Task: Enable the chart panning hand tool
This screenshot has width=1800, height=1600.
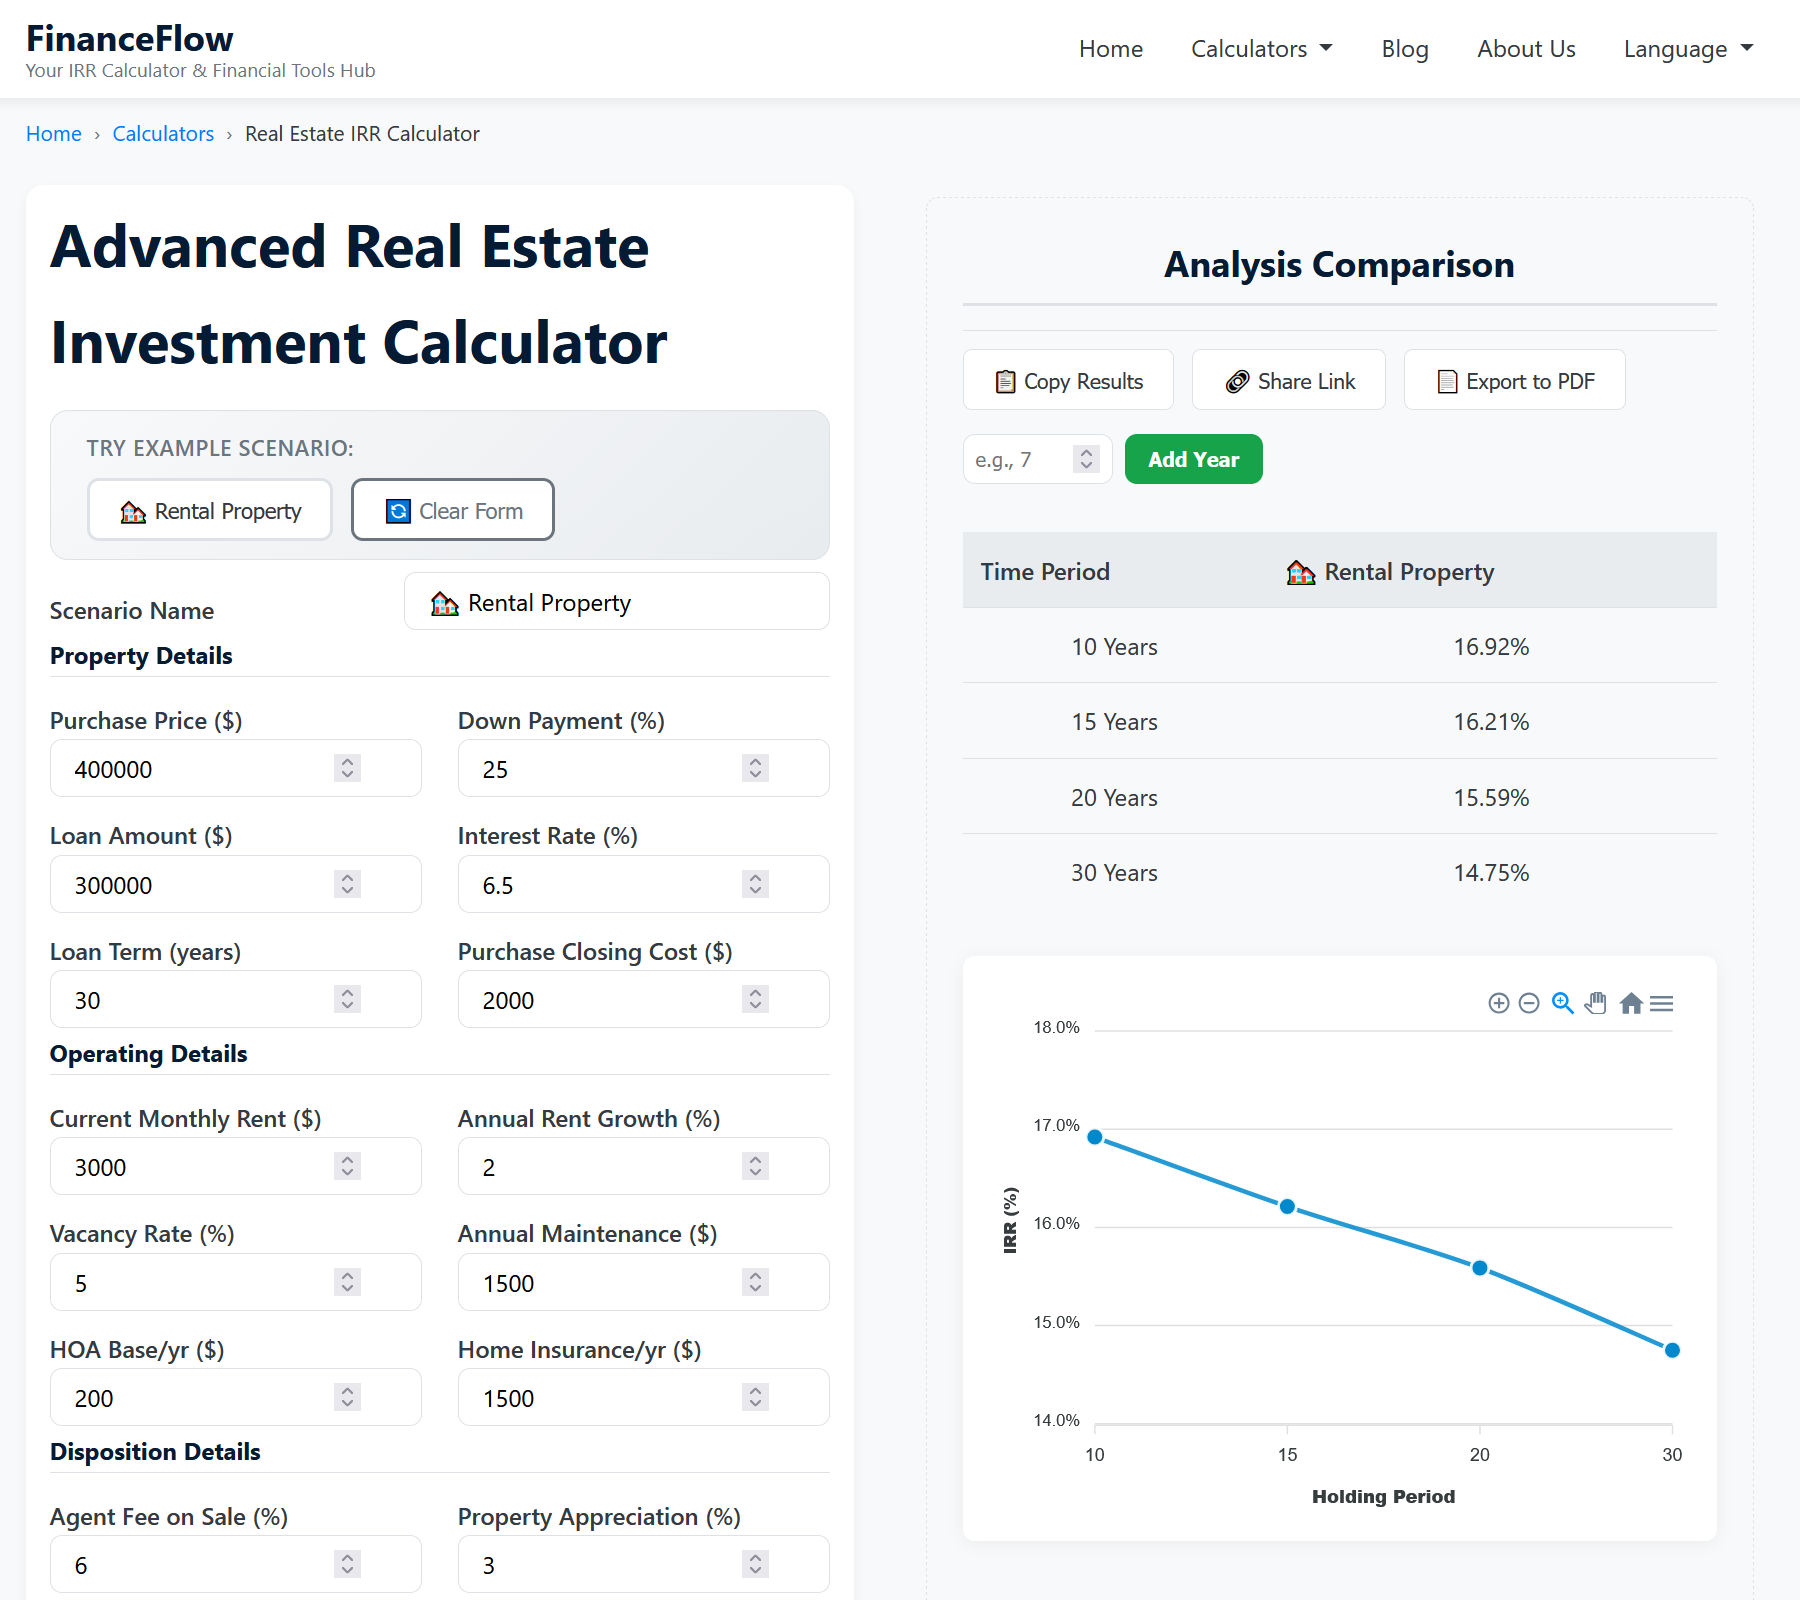Action: [1596, 1003]
